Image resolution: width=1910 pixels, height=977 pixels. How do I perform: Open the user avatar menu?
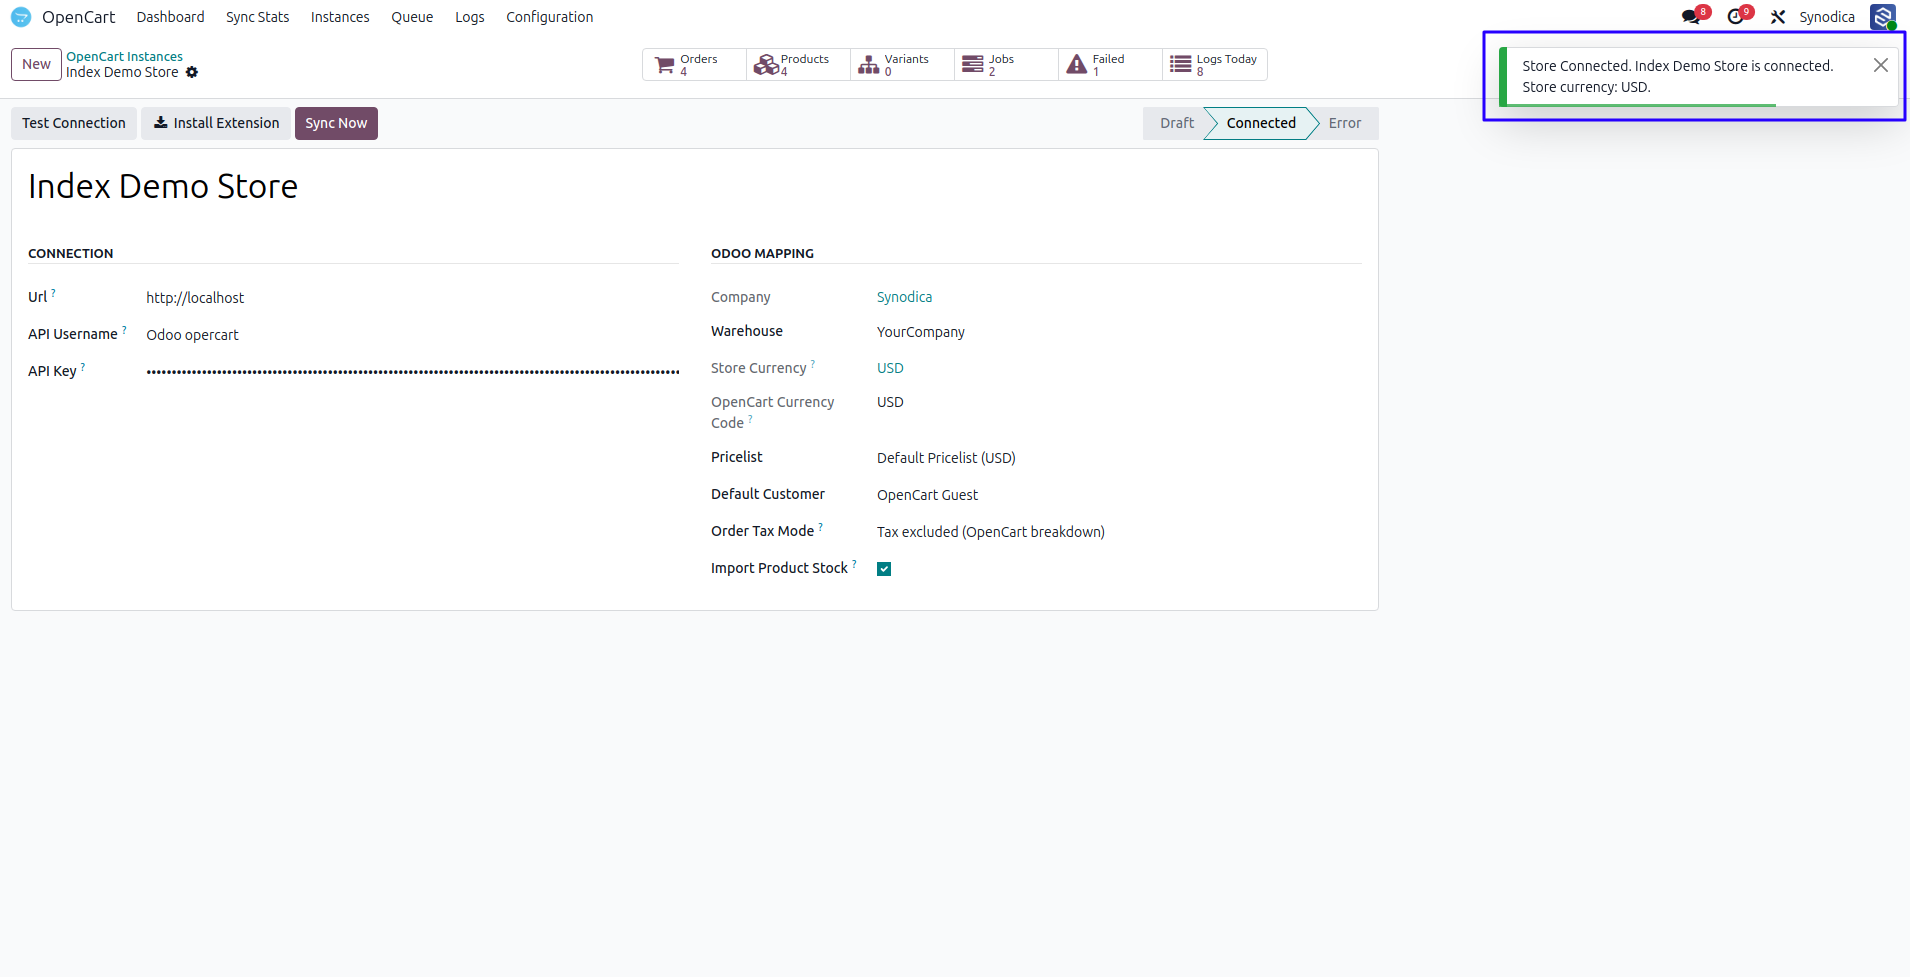click(x=1883, y=17)
